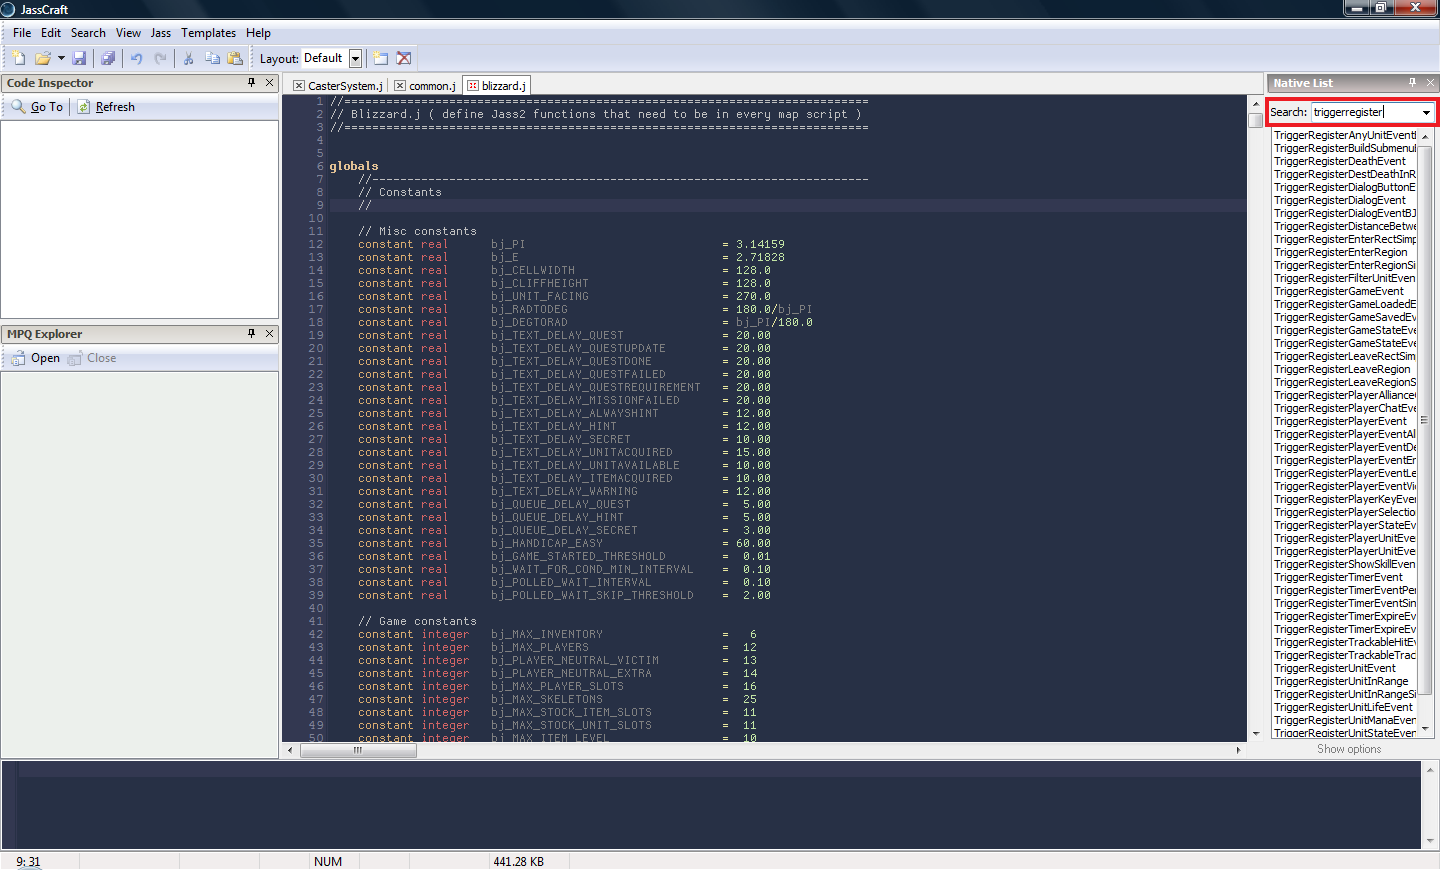Screen dimensions: 1441x870
Task: Click the New File toolbar icon
Action: click(x=19, y=59)
